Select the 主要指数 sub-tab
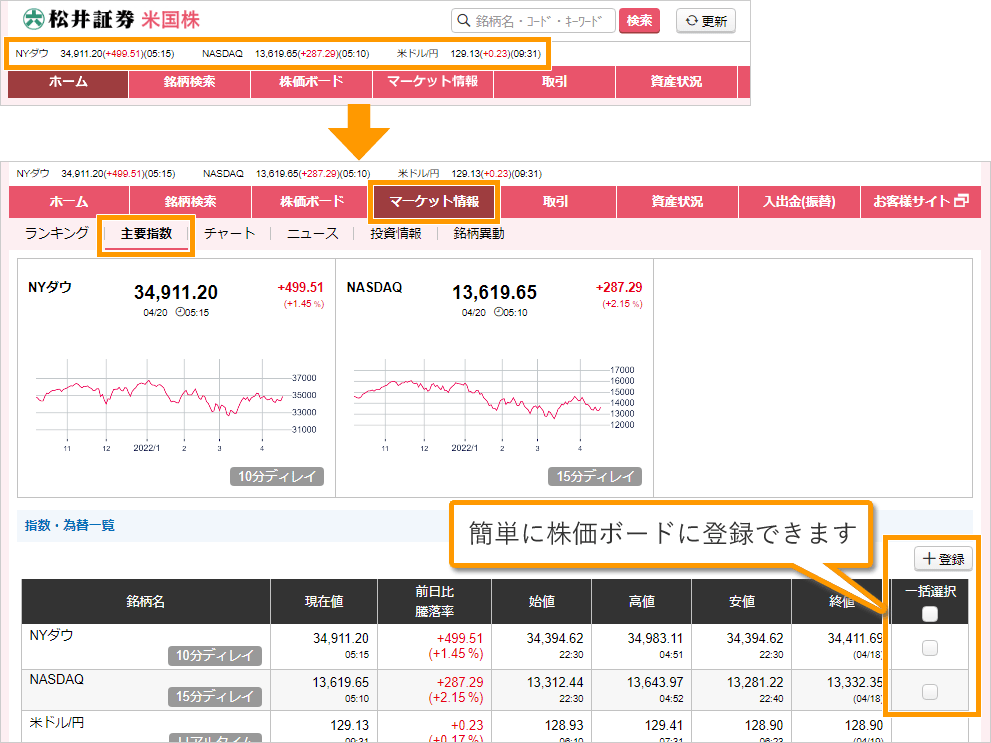The height and width of the screenshot is (743, 991). [x=147, y=234]
